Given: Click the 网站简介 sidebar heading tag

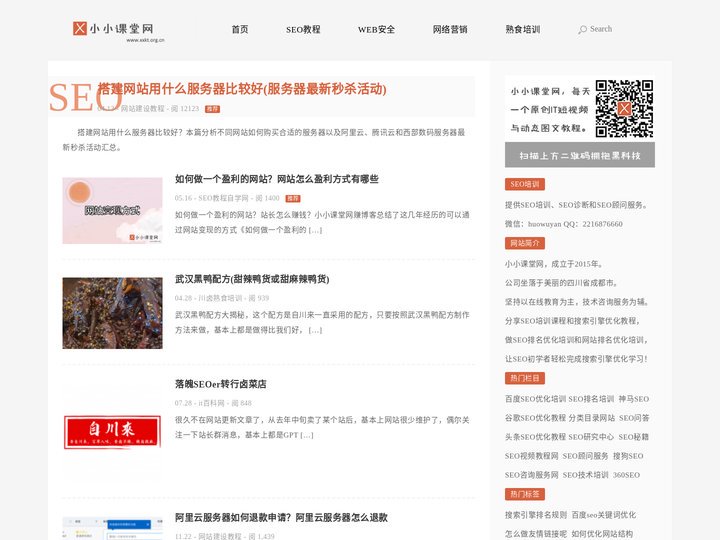Looking at the screenshot, I should click(x=525, y=243).
